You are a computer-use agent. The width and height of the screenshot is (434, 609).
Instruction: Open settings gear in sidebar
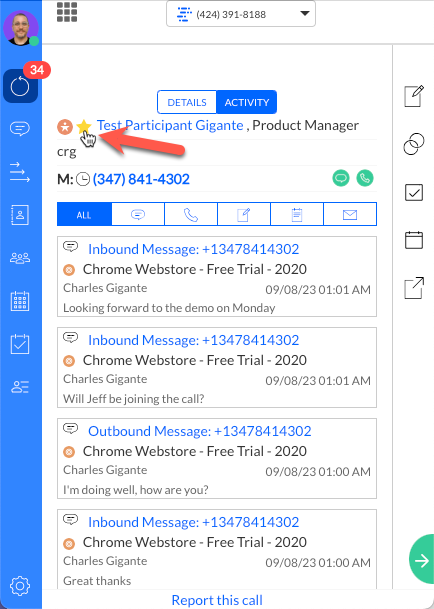point(20,586)
